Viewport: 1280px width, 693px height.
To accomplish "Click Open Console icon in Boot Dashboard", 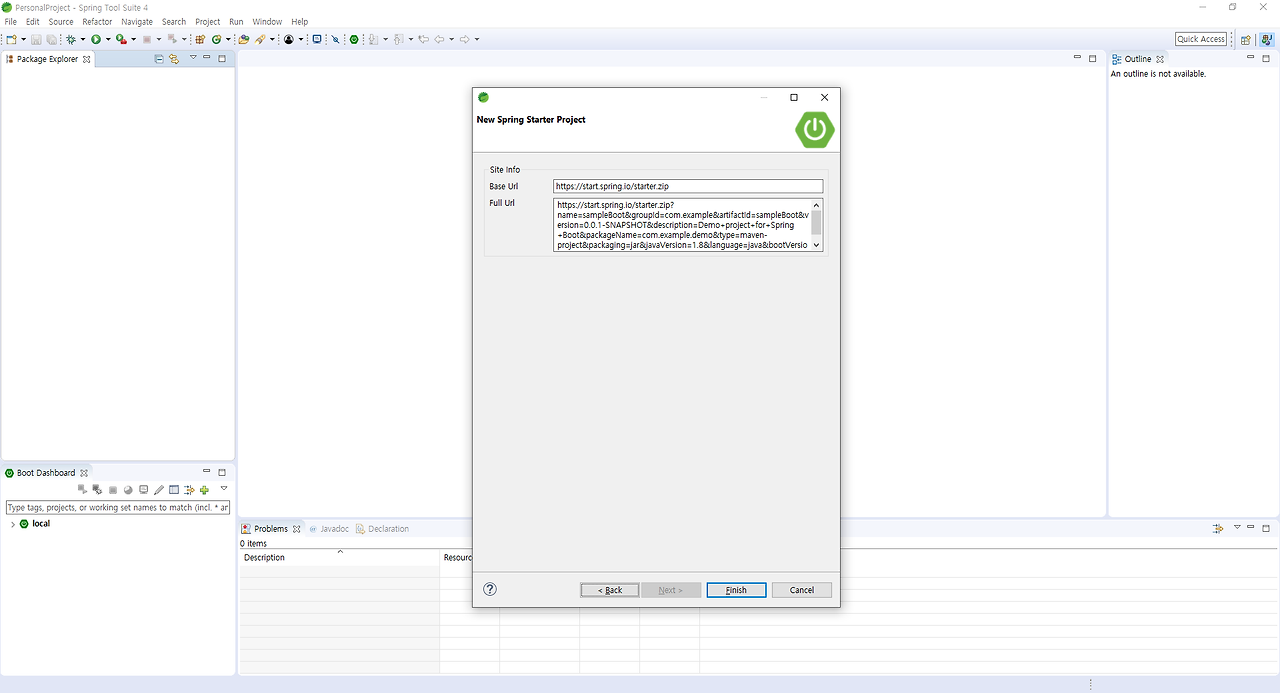I will [x=144, y=489].
